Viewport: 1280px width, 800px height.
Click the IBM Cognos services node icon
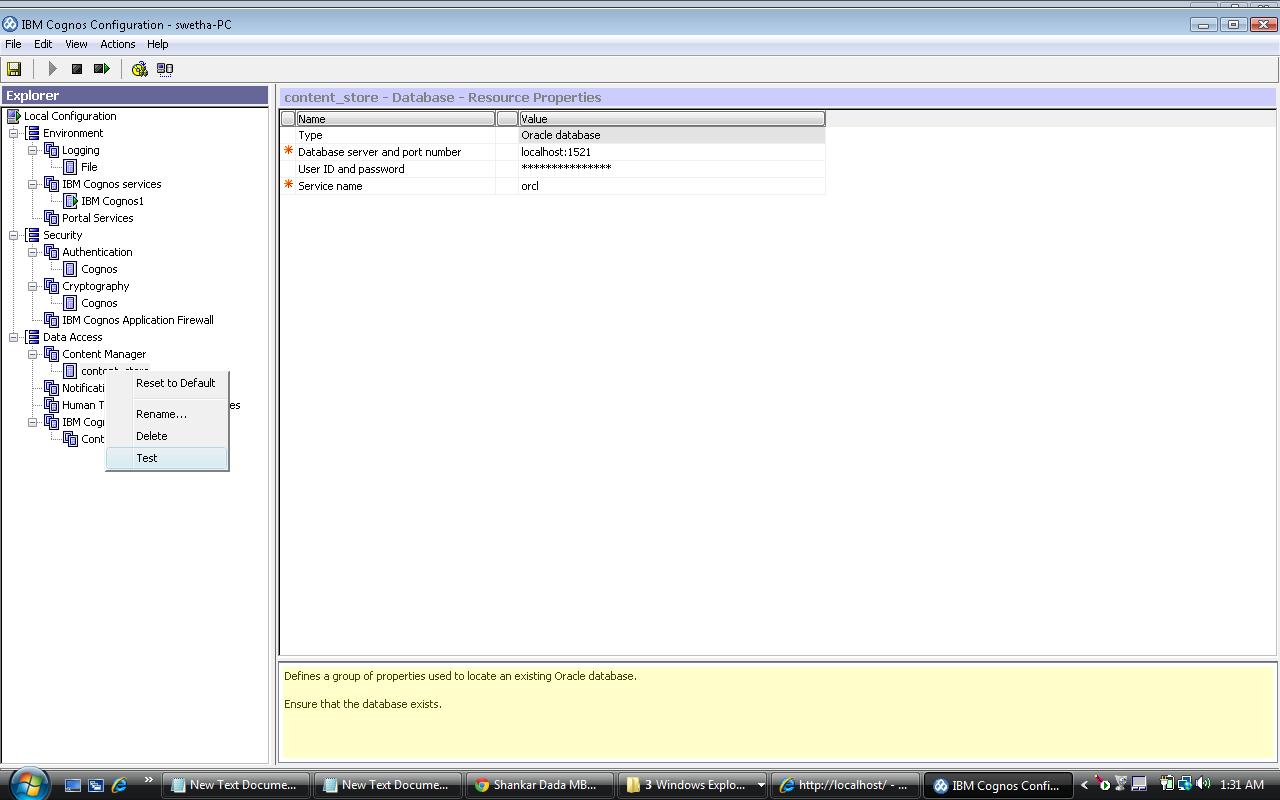pos(51,184)
